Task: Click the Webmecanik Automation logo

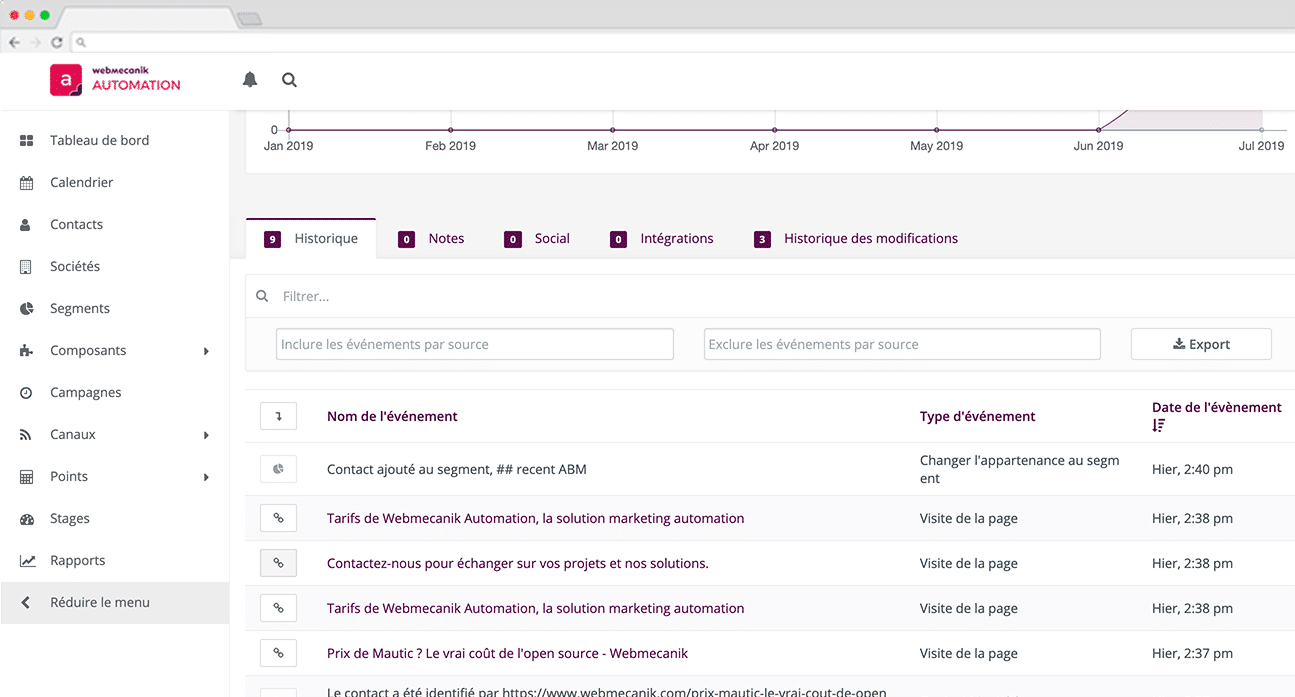Action: (116, 80)
